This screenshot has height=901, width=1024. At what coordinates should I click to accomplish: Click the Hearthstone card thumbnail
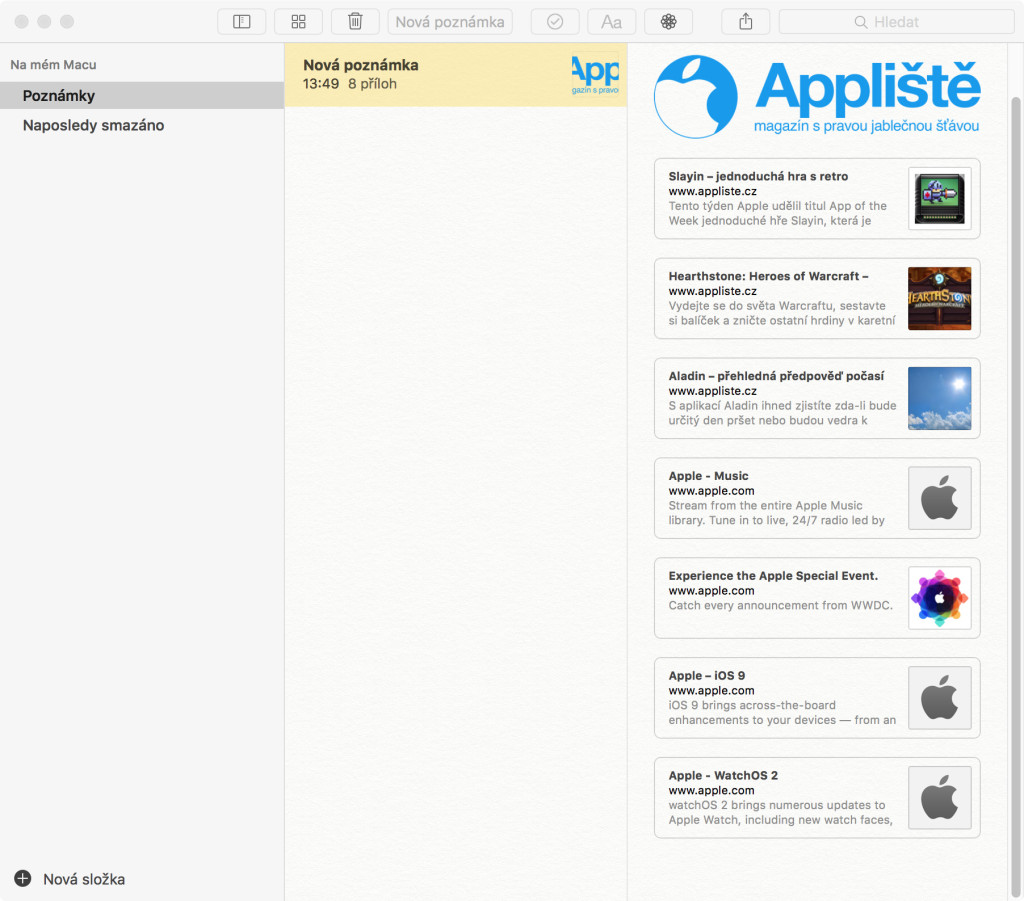click(x=939, y=298)
